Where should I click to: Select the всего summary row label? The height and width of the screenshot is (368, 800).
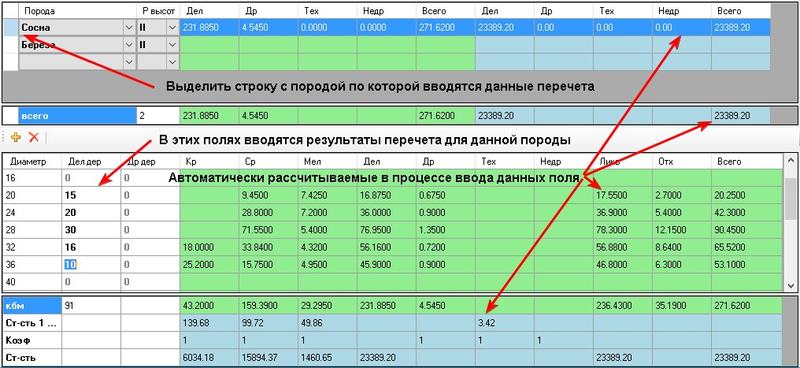[78, 116]
